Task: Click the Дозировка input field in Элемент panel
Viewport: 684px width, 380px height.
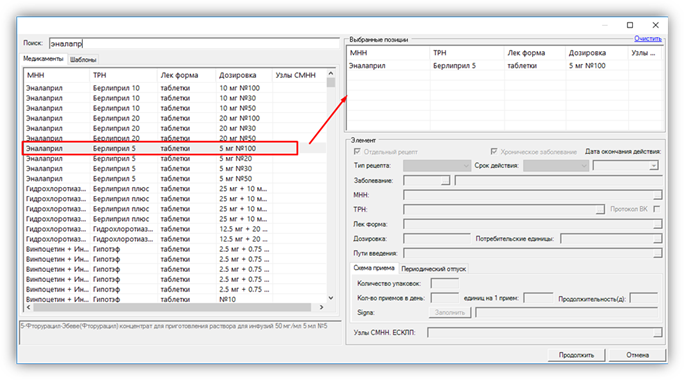Action: click(x=437, y=239)
